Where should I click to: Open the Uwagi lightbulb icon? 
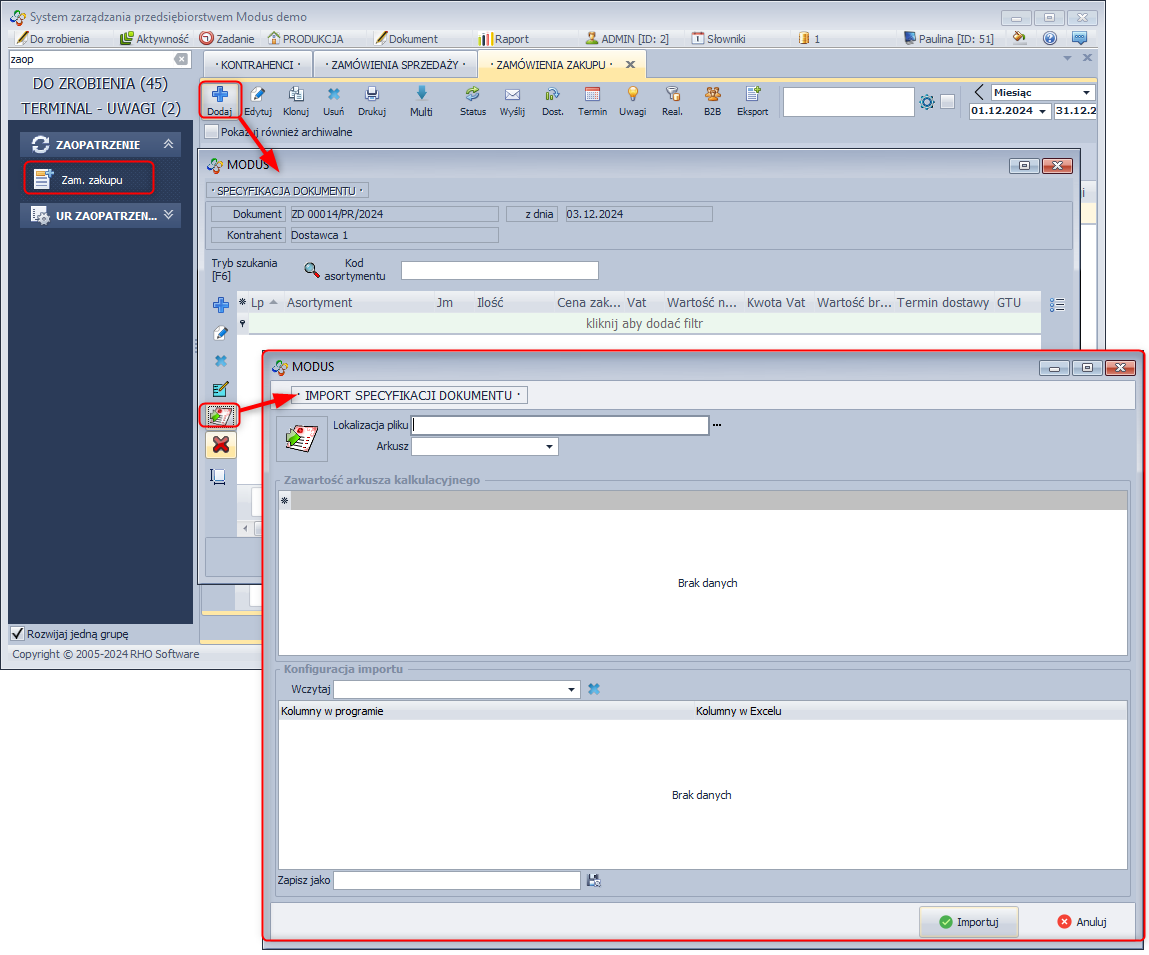click(x=632, y=96)
